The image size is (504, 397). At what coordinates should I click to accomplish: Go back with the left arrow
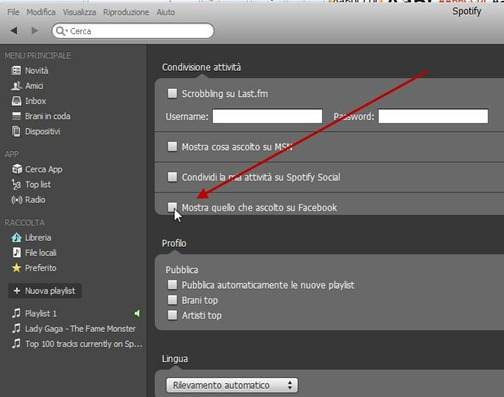click(14, 31)
